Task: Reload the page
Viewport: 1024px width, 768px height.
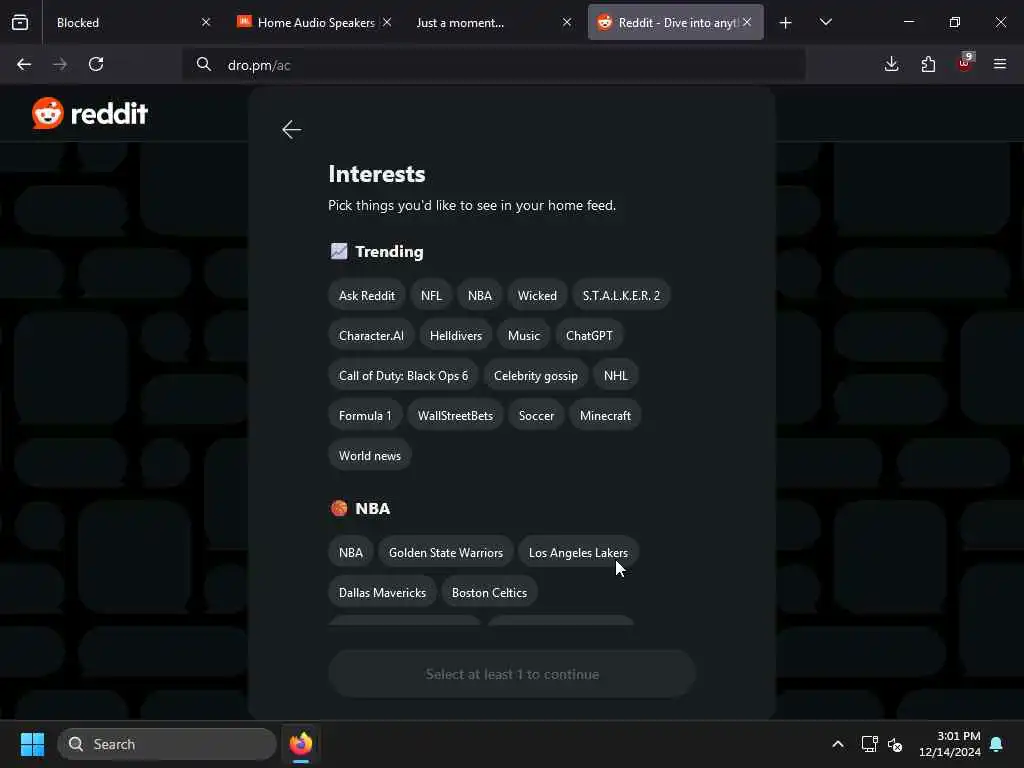Action: pos(96,64)
